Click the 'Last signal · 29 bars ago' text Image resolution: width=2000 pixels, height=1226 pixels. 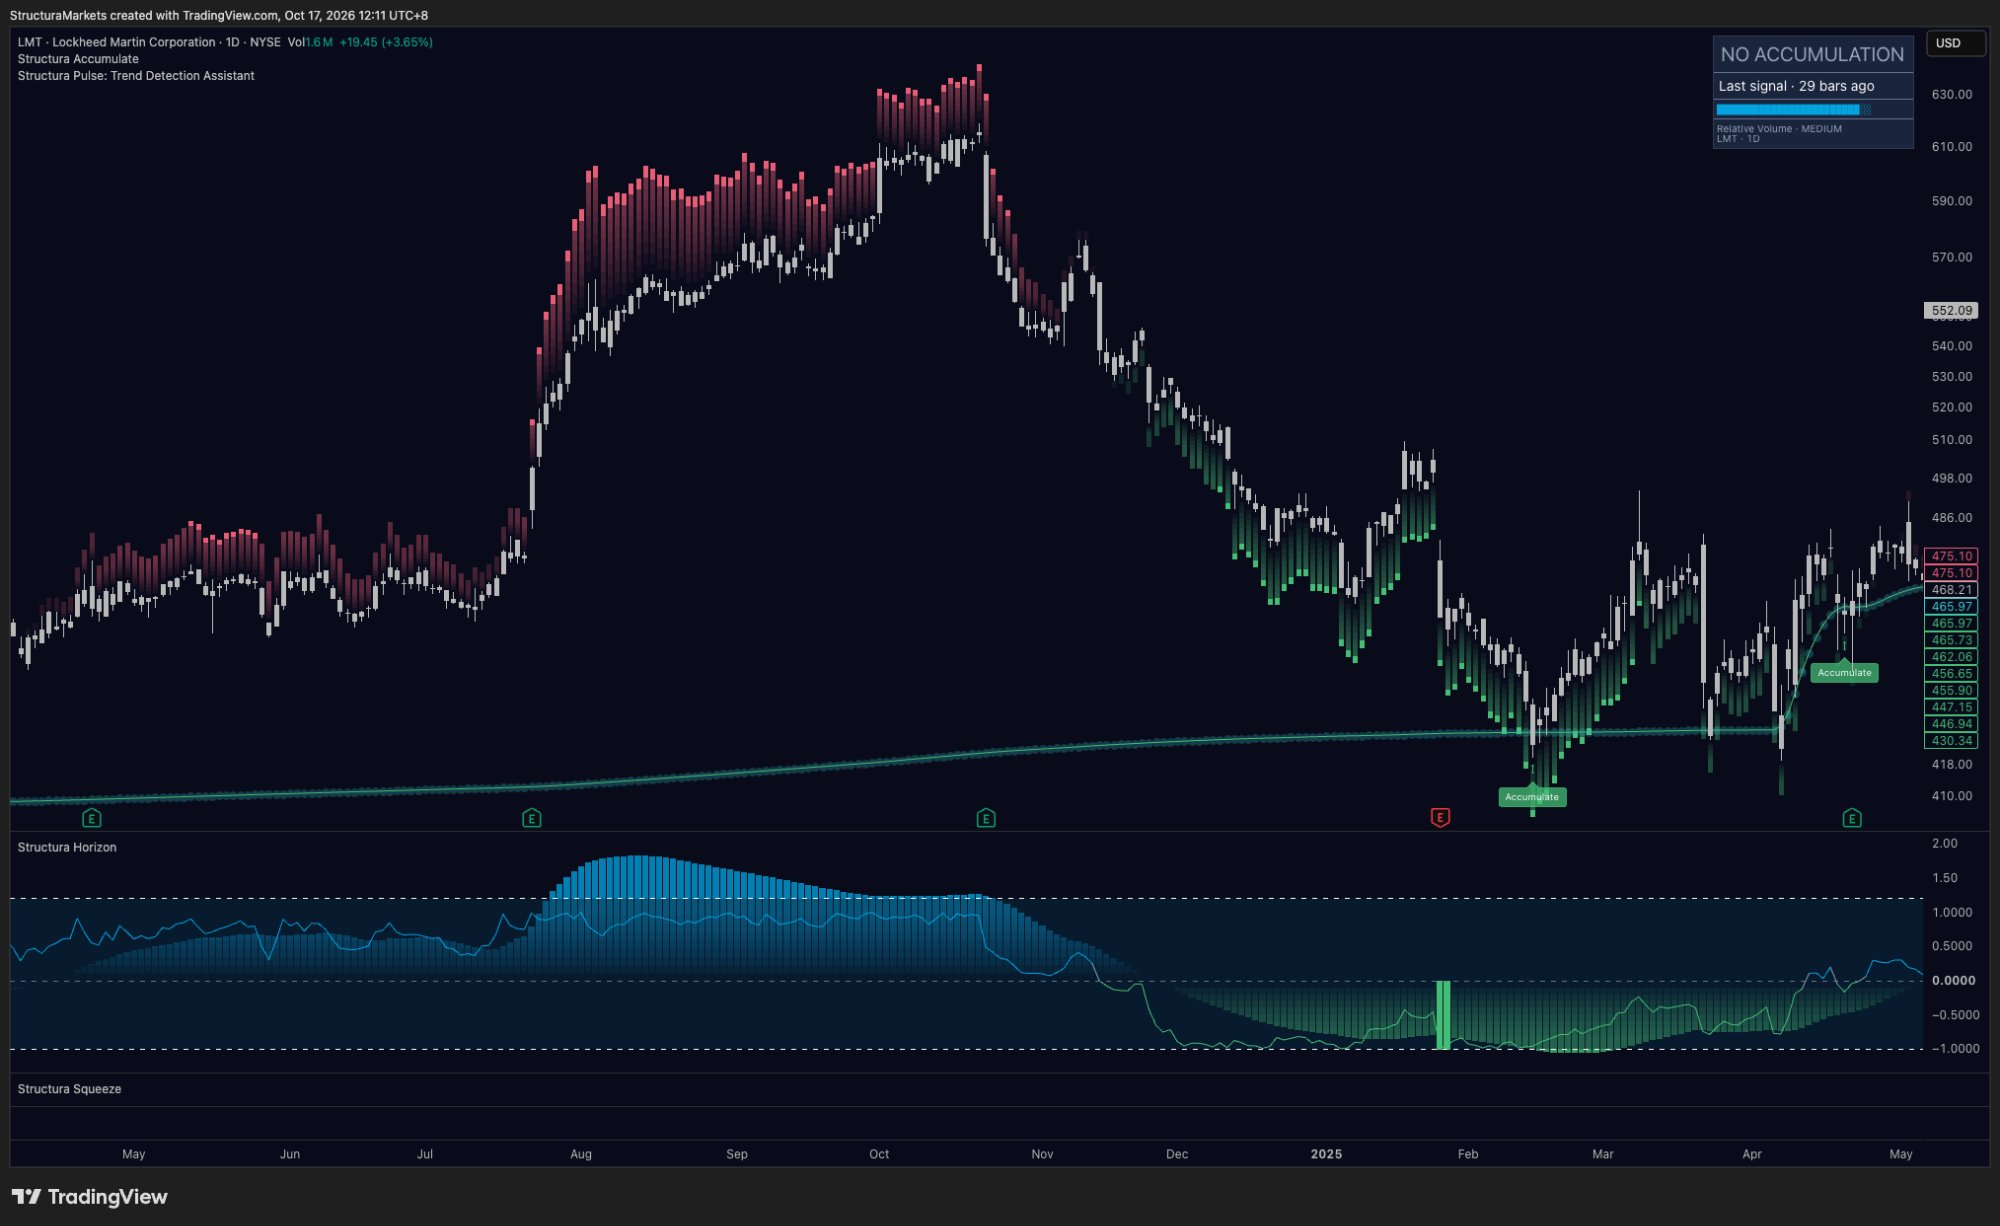coord(1796,86)
